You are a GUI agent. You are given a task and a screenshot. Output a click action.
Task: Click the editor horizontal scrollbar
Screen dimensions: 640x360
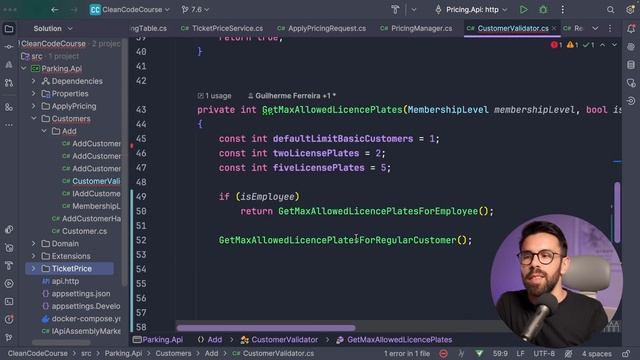click(x=266, y=328)
